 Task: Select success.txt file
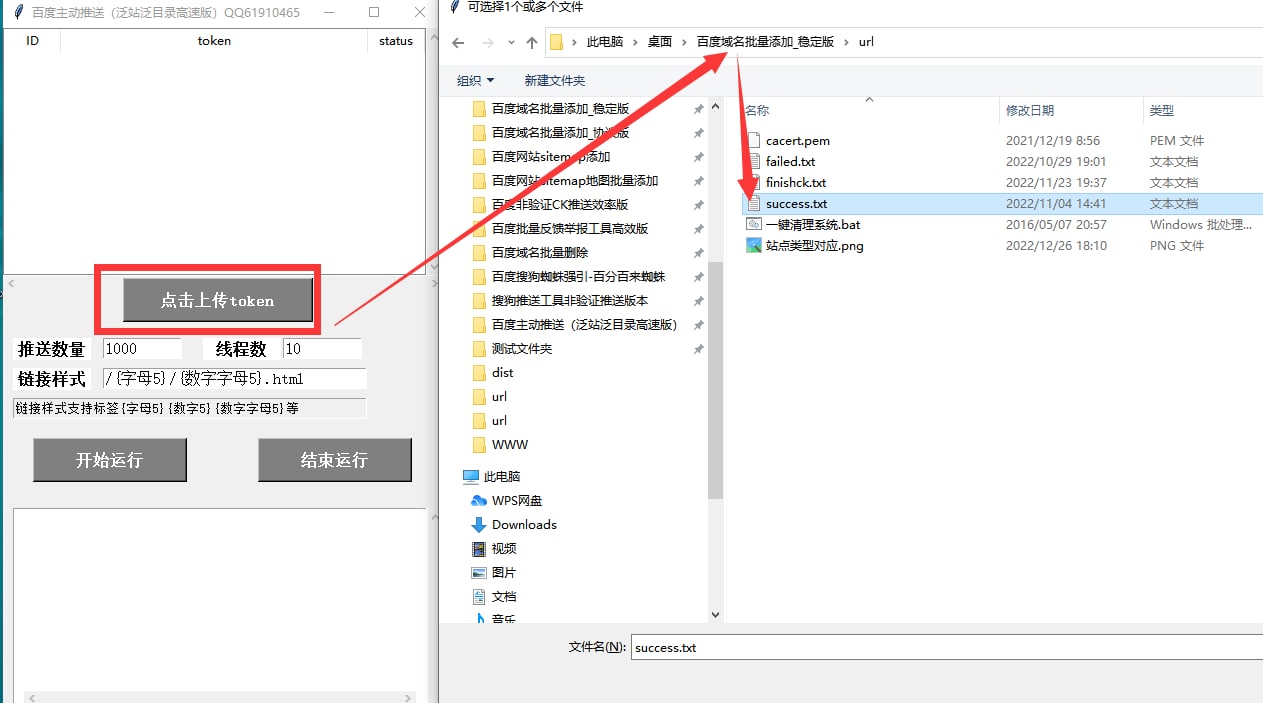coord(1000,203)
